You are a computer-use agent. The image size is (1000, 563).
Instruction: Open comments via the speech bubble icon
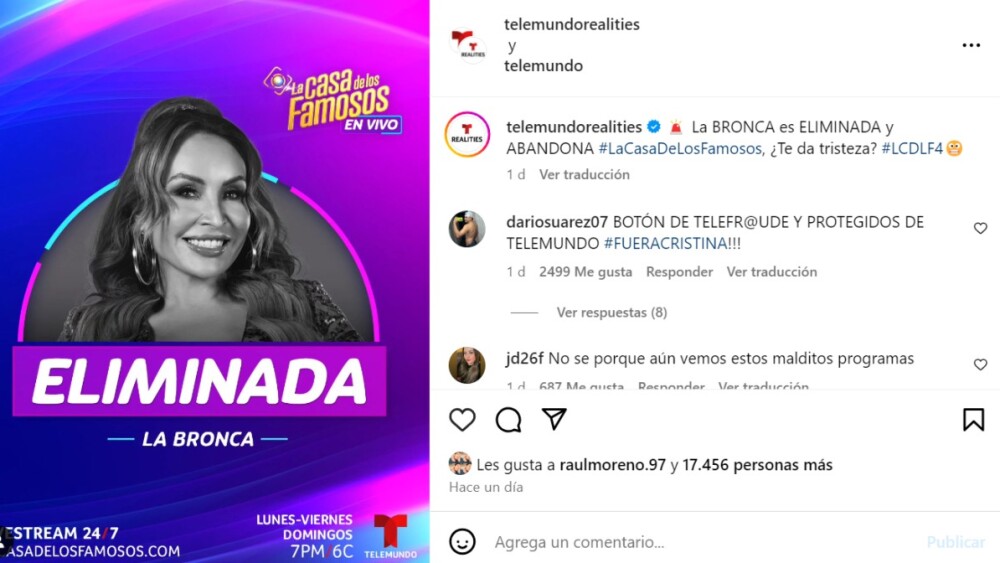508,420
